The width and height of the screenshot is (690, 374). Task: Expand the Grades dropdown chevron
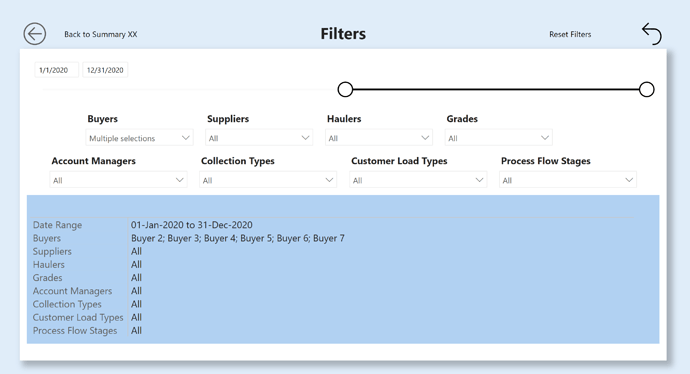[545, 138]
